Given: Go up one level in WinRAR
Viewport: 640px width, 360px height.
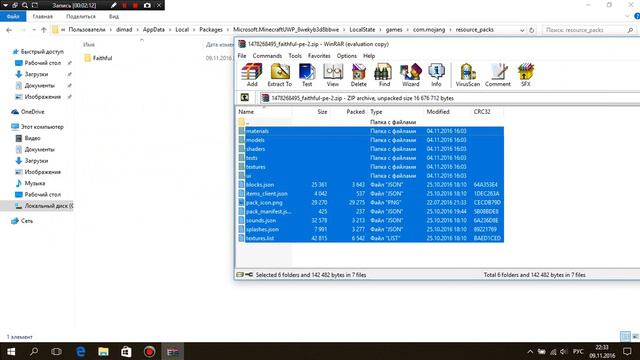Looking at the screenshot, I should (x=244, y=98).
